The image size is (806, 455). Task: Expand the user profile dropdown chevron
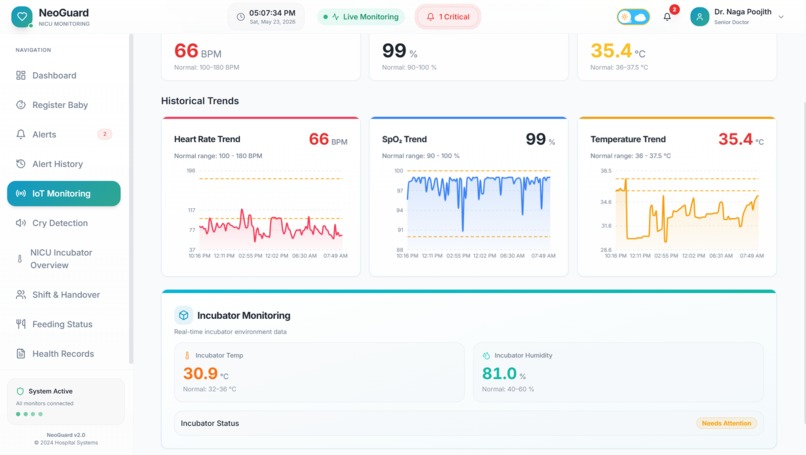[x=781, y=17]
